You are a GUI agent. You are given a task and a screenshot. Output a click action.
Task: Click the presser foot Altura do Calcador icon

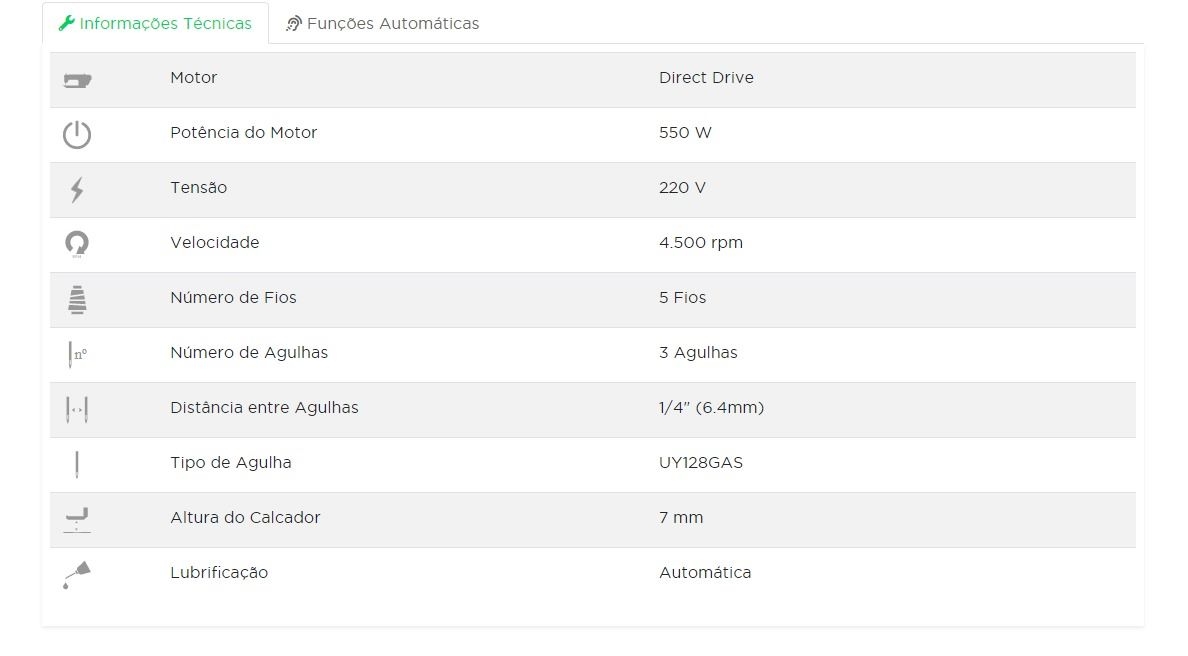(77, 518)
